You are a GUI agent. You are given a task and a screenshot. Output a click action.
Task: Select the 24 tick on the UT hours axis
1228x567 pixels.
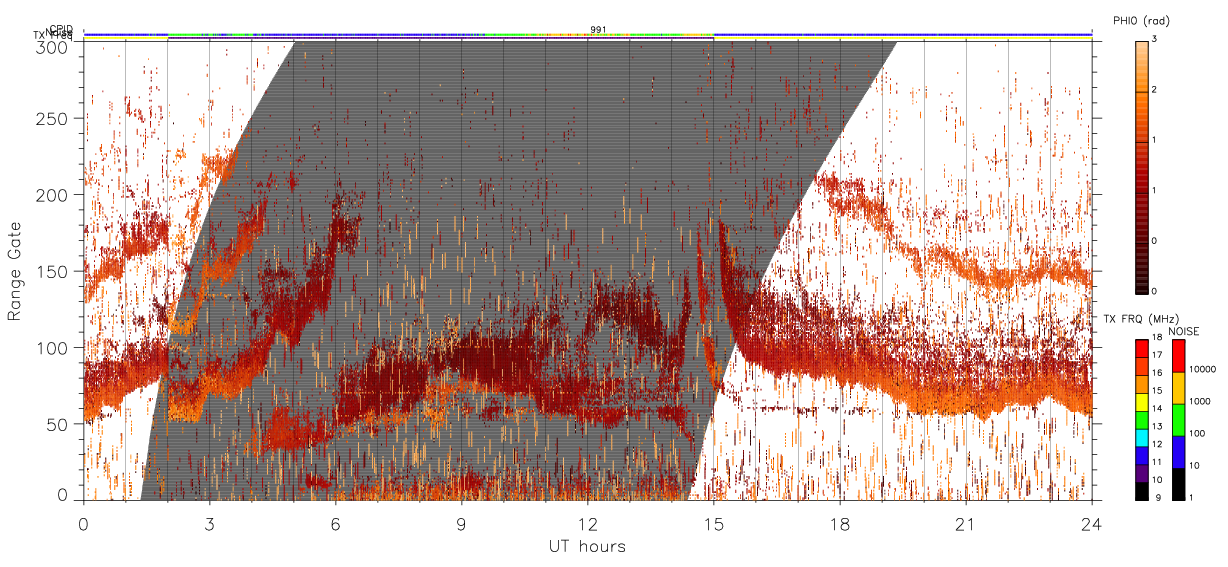point(1092,524)
